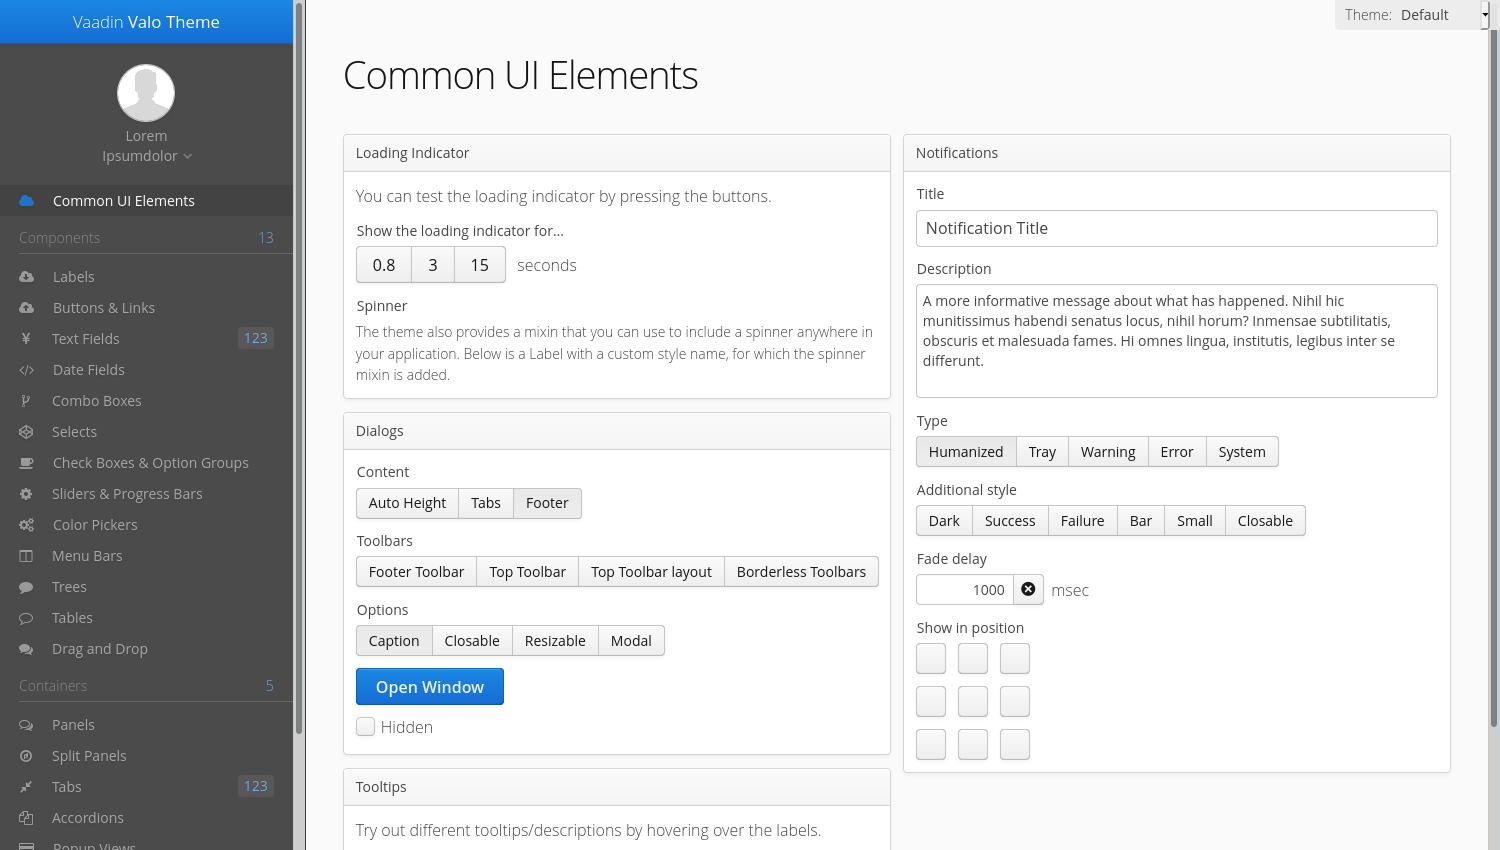The width and height of the screenshot is (1500, 850).
Task: Click the icon beside Selects
Action: tap(26, 432)
